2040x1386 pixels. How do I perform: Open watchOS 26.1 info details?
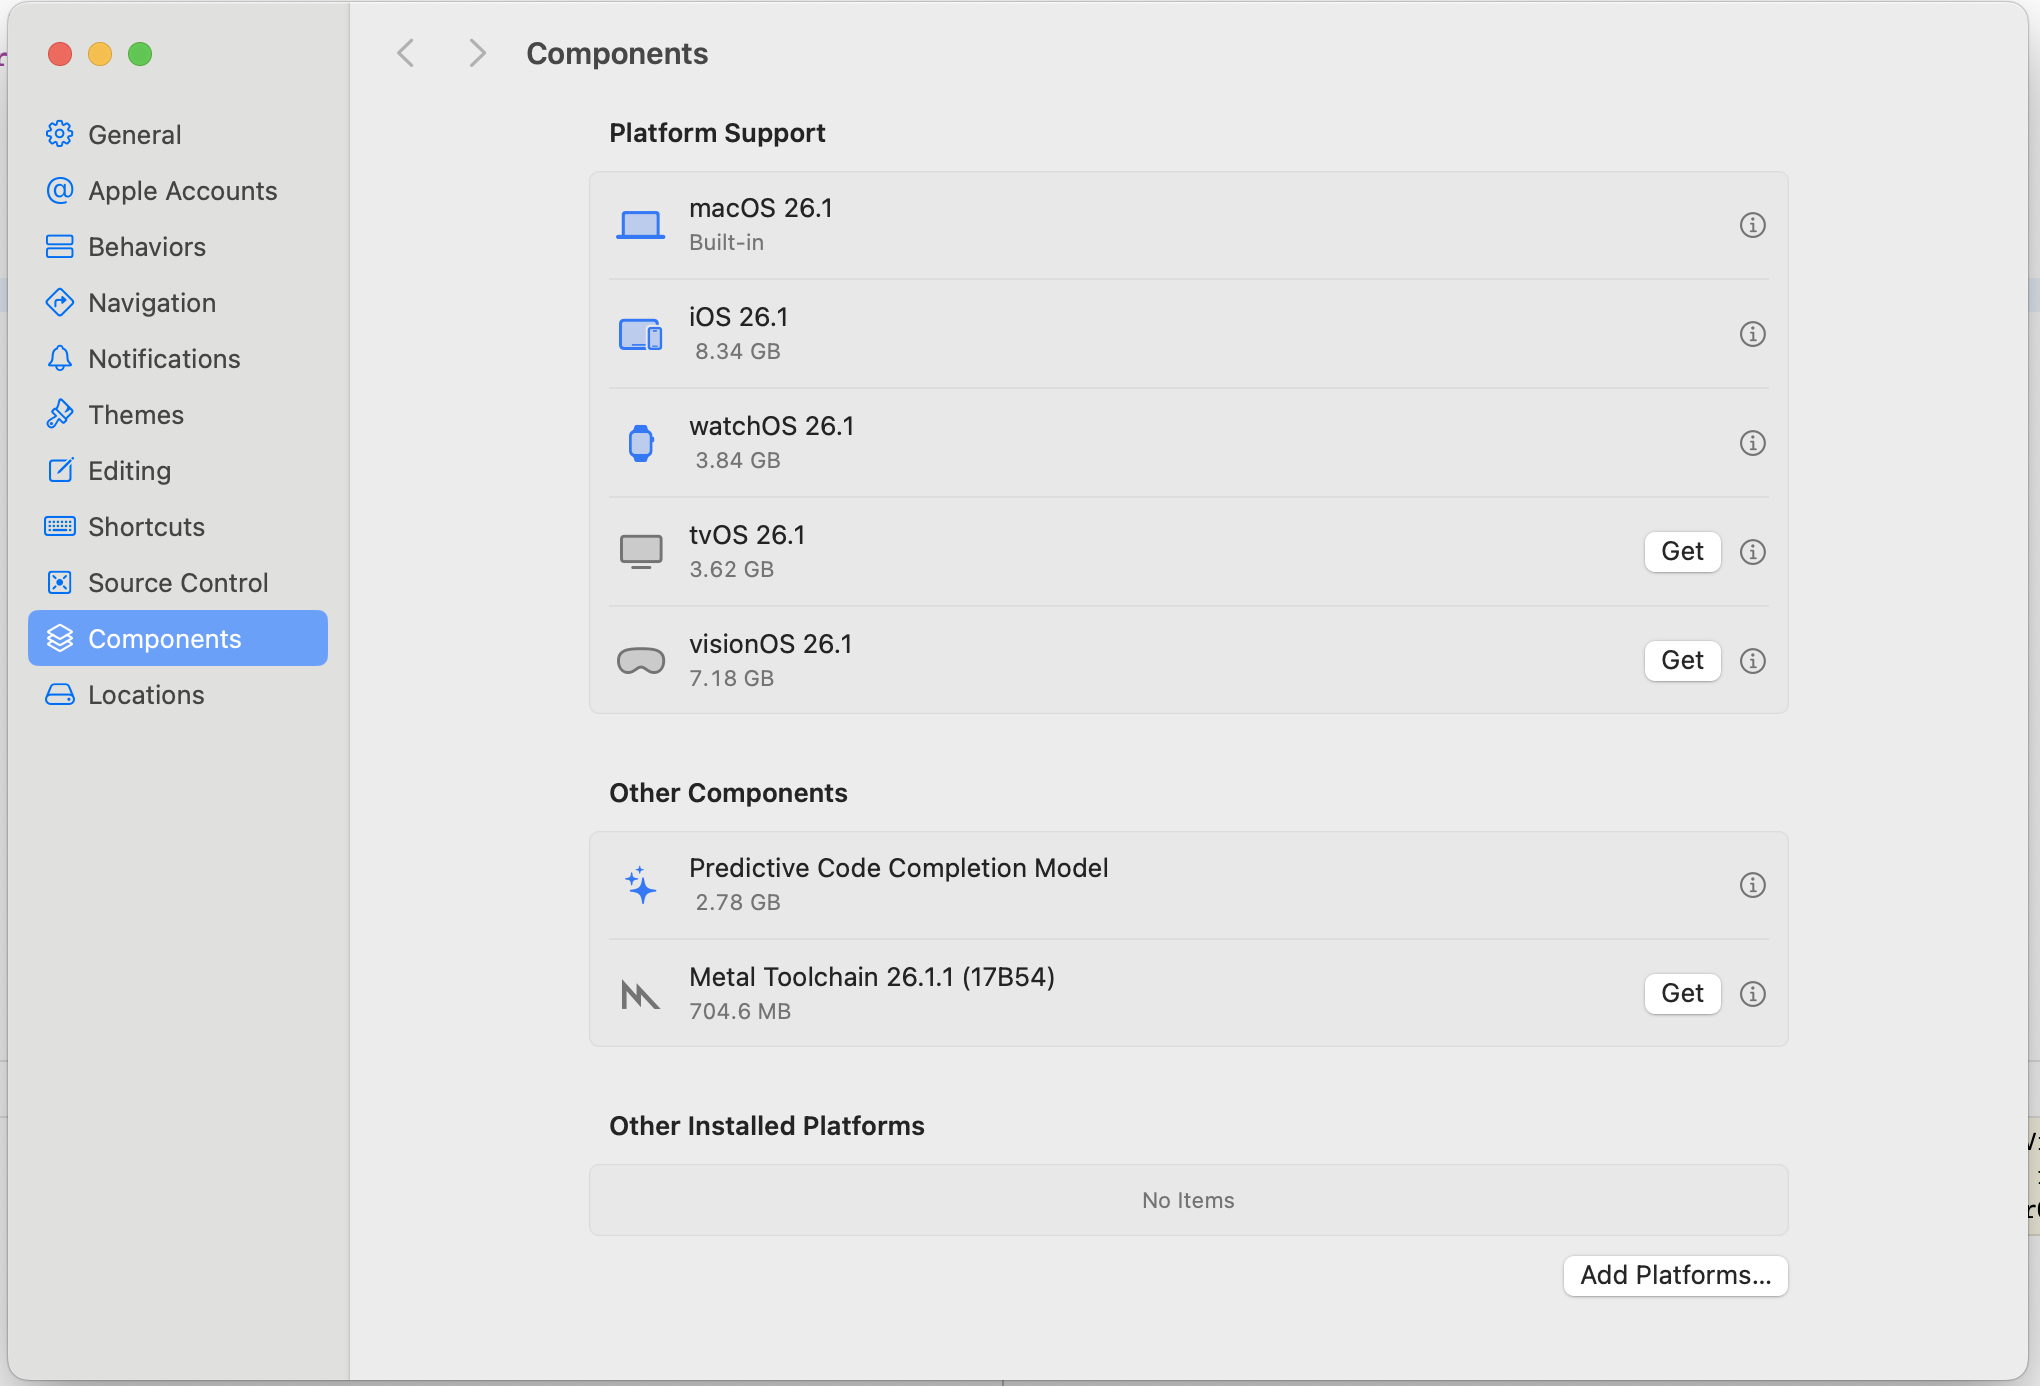point(1752,443)
